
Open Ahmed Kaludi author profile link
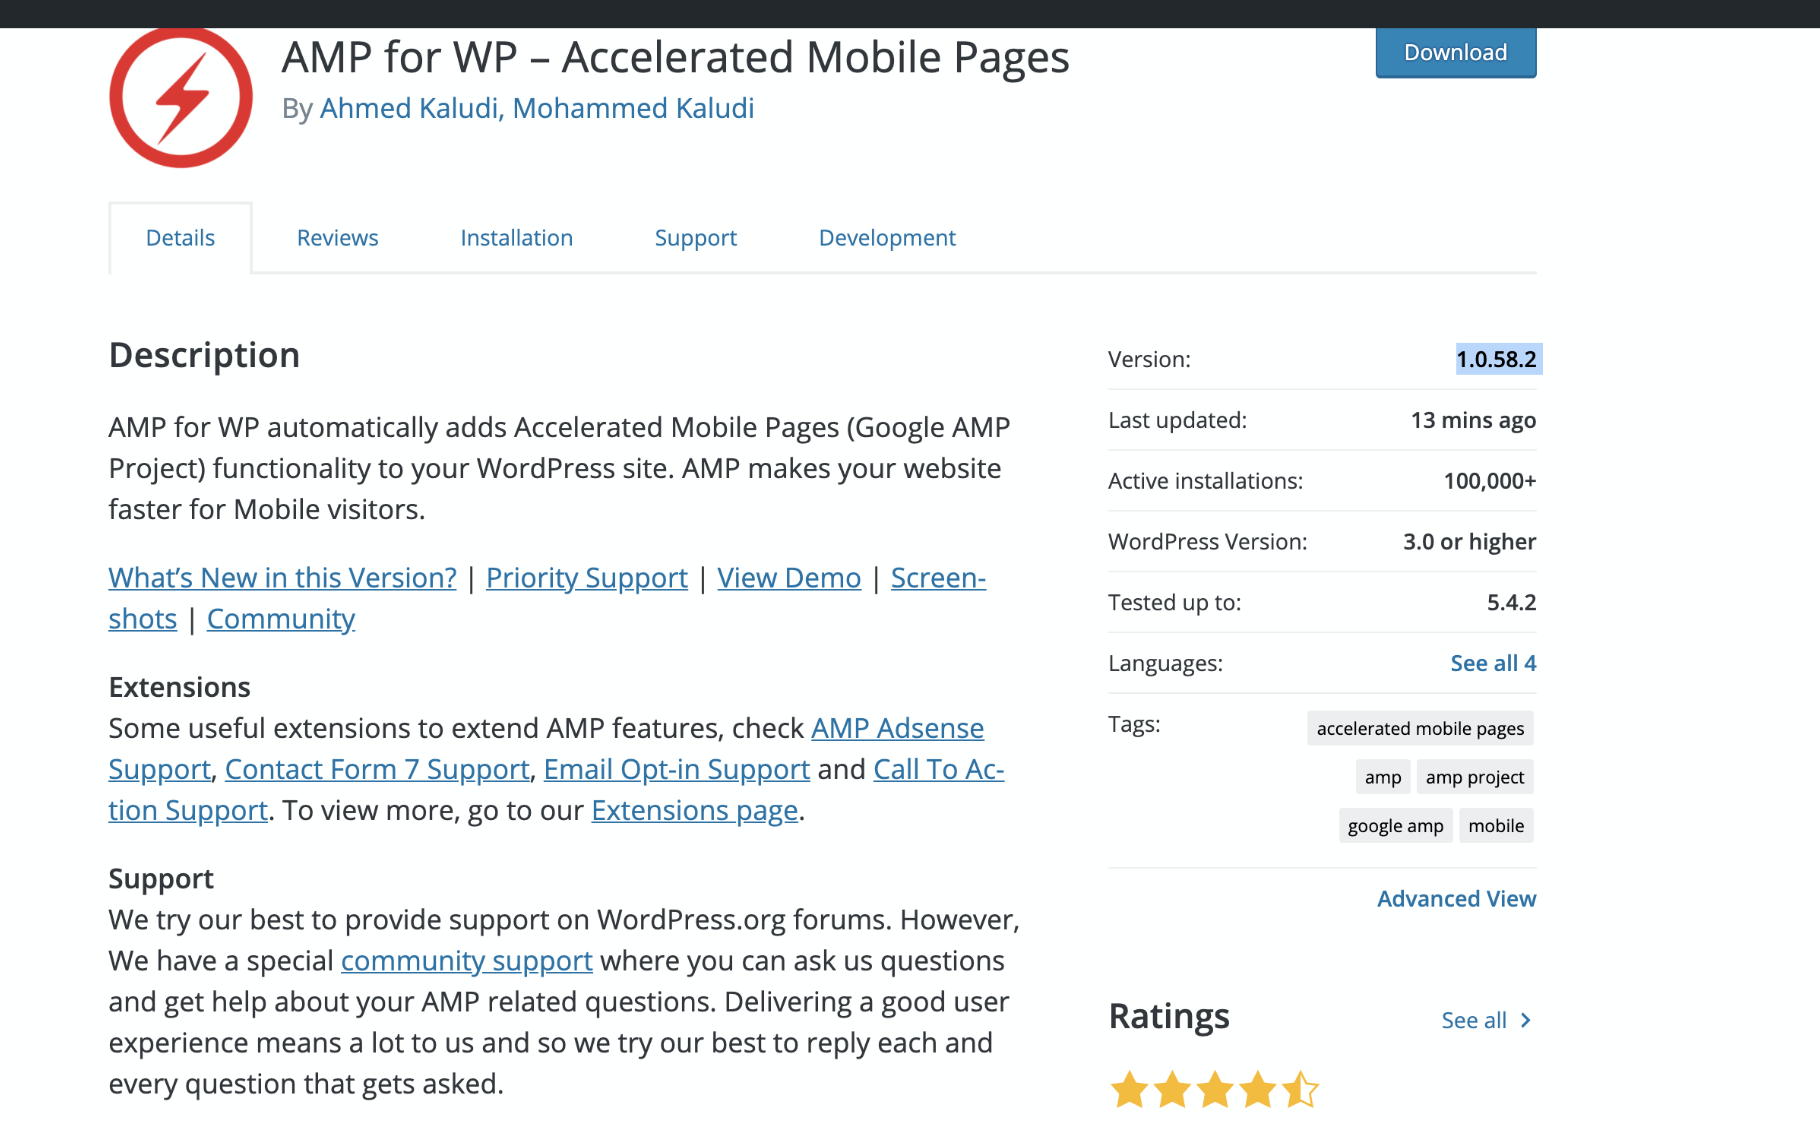[408, 108]
